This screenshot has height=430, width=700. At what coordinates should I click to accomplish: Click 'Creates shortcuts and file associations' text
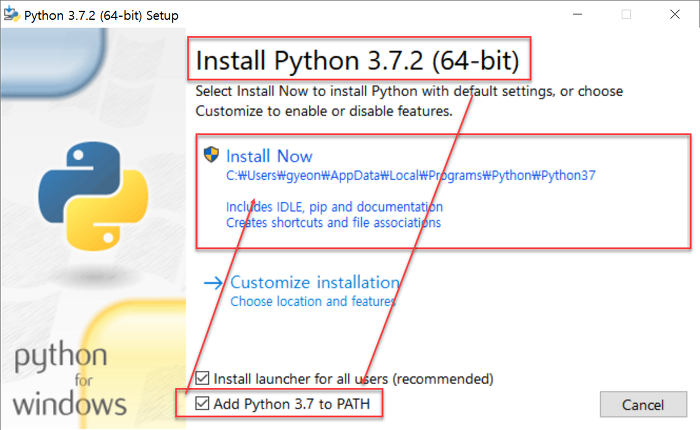[x=333, y=222]
